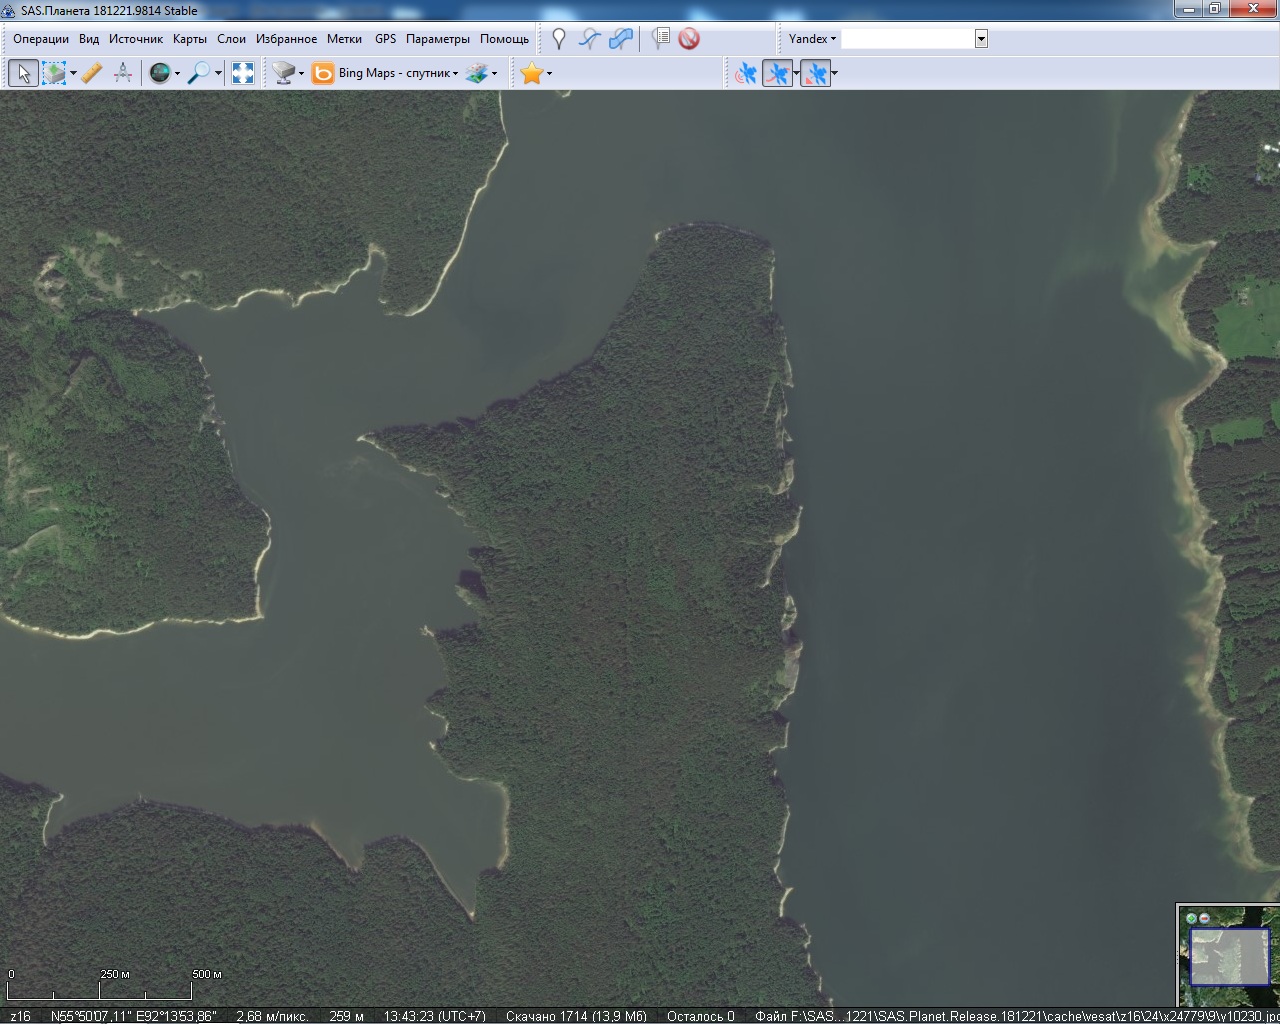Zoom in the minimap with green plus
Viewport: 1280px width, 1024px height.
(x=1191, y=918)
